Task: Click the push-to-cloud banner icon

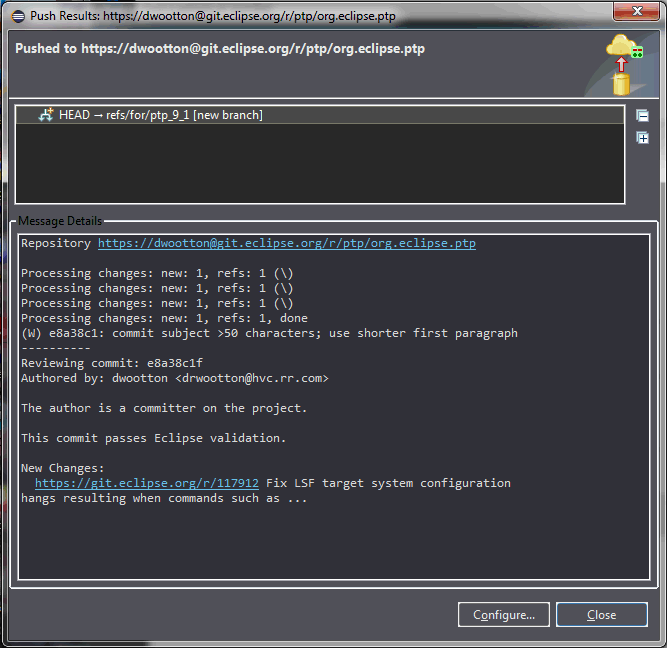Action: pos(623,65)
